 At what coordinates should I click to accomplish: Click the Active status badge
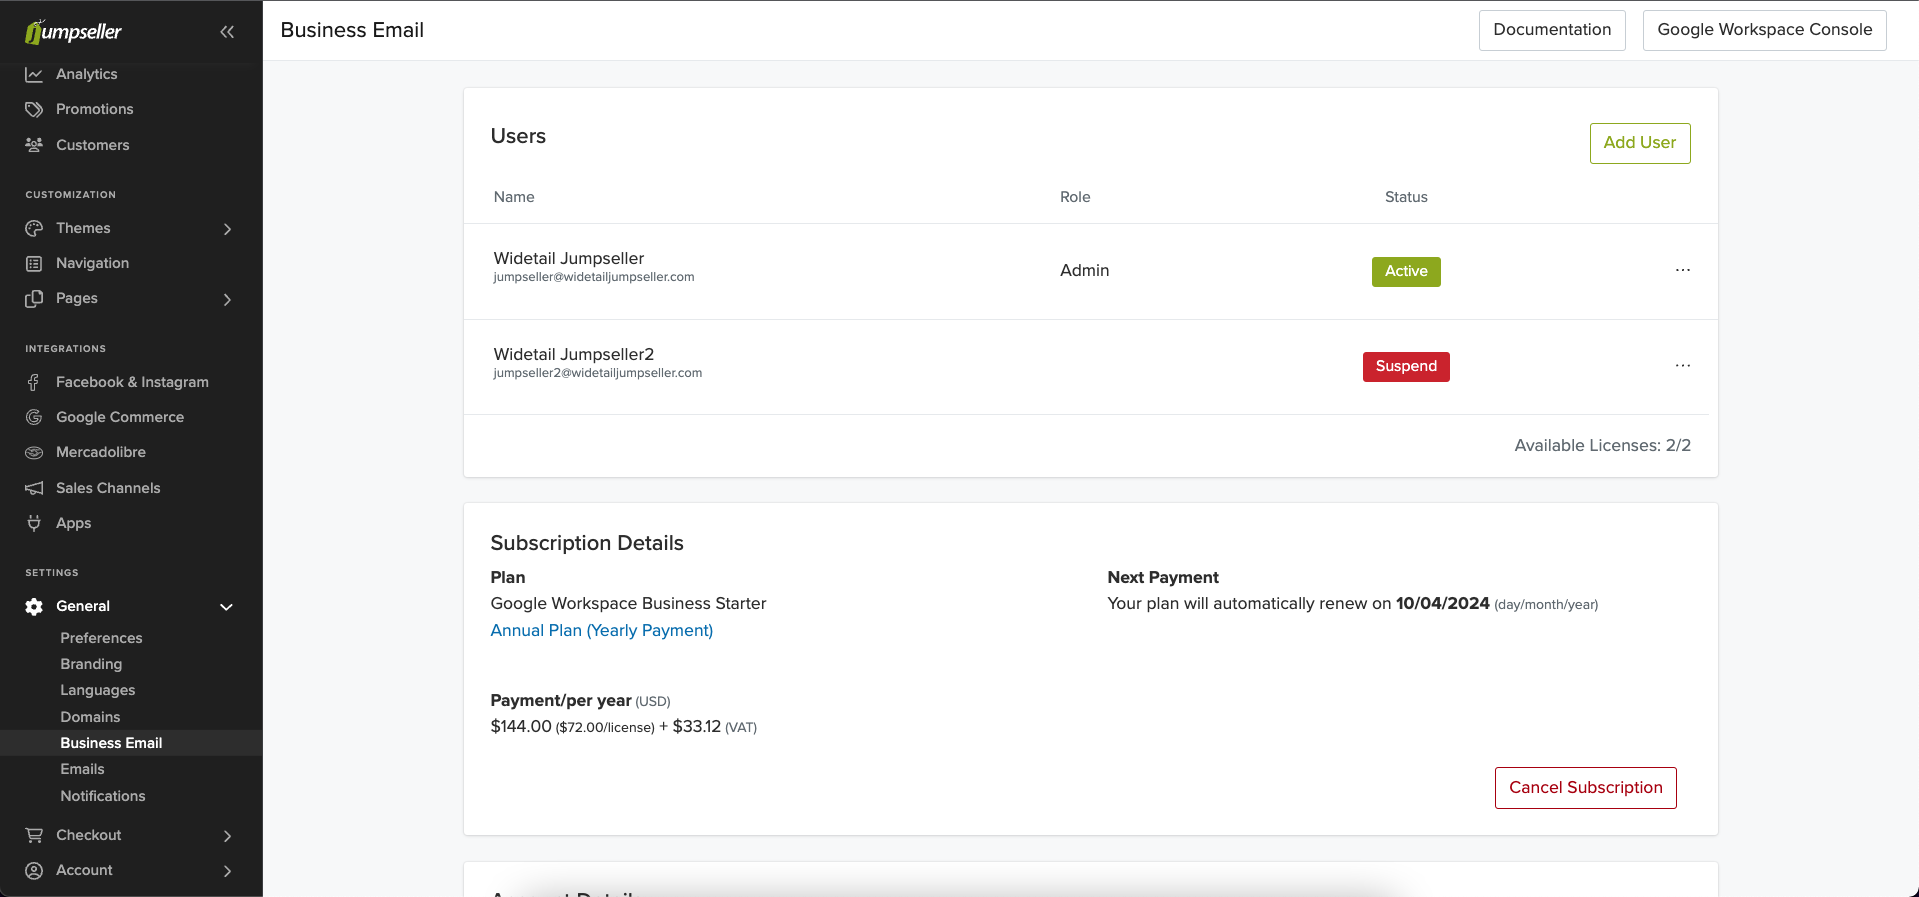coord(1406,271)
